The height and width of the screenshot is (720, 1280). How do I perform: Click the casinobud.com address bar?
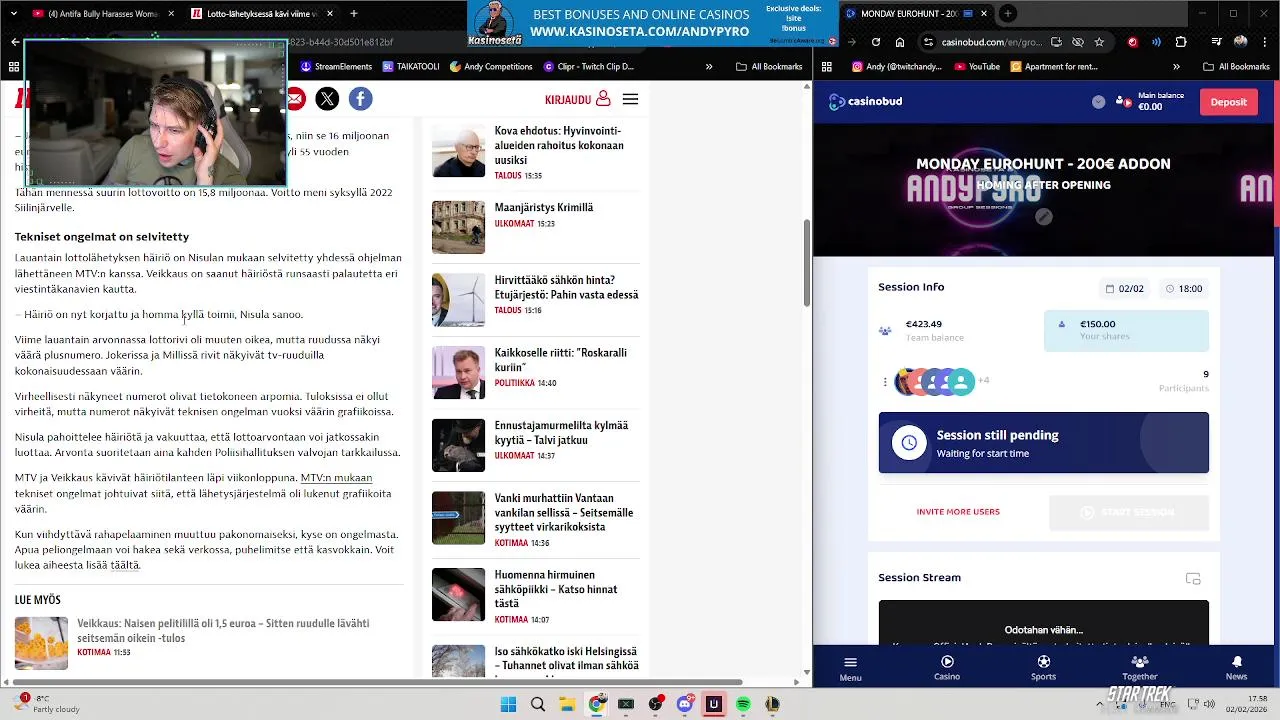(x=1014, y=42)
